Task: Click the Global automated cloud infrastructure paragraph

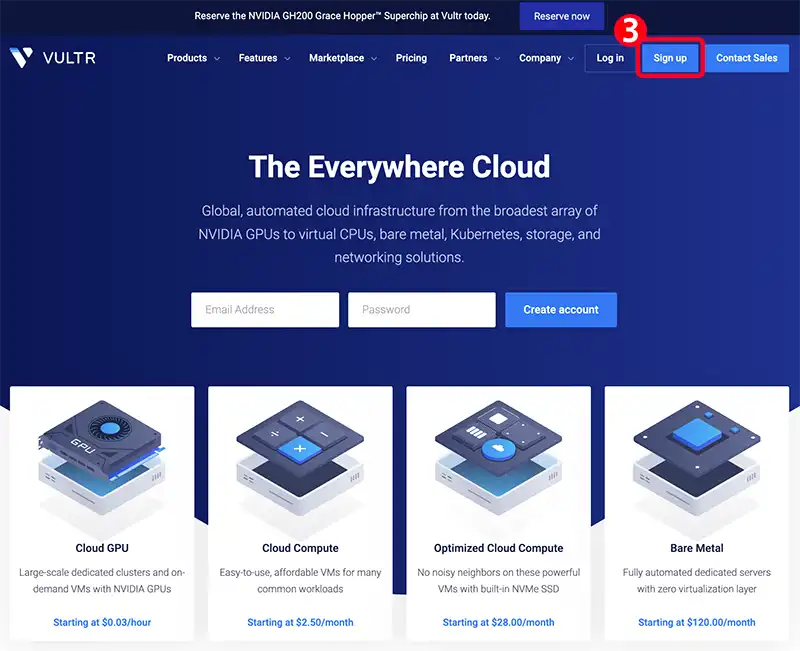Action: click(399, 234)
